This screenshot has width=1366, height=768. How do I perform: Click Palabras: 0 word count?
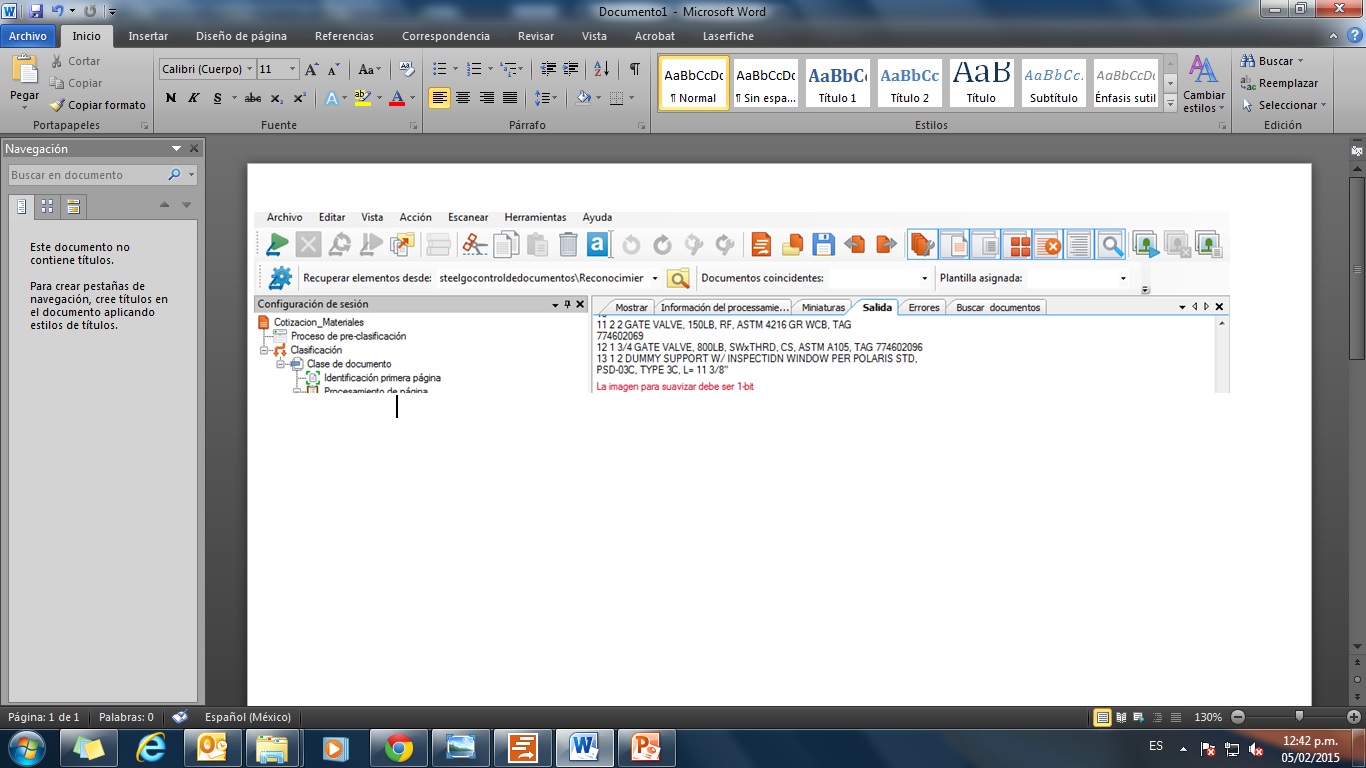[x=126, y=717]
